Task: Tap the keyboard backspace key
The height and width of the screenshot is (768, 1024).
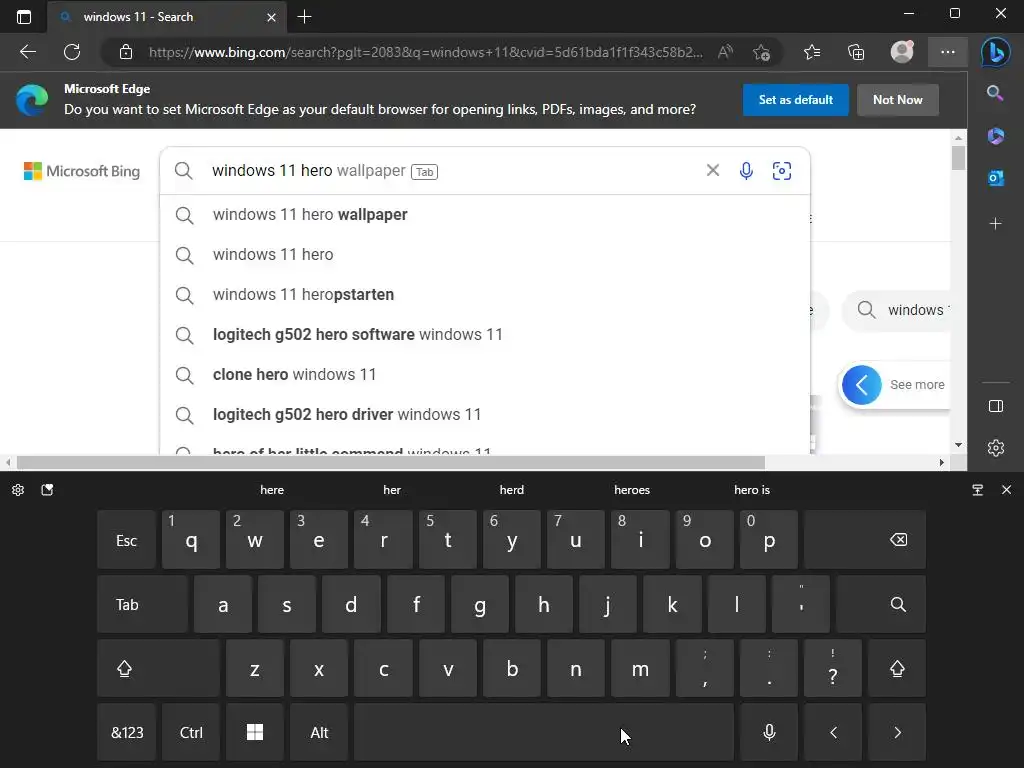Action: 865,539
